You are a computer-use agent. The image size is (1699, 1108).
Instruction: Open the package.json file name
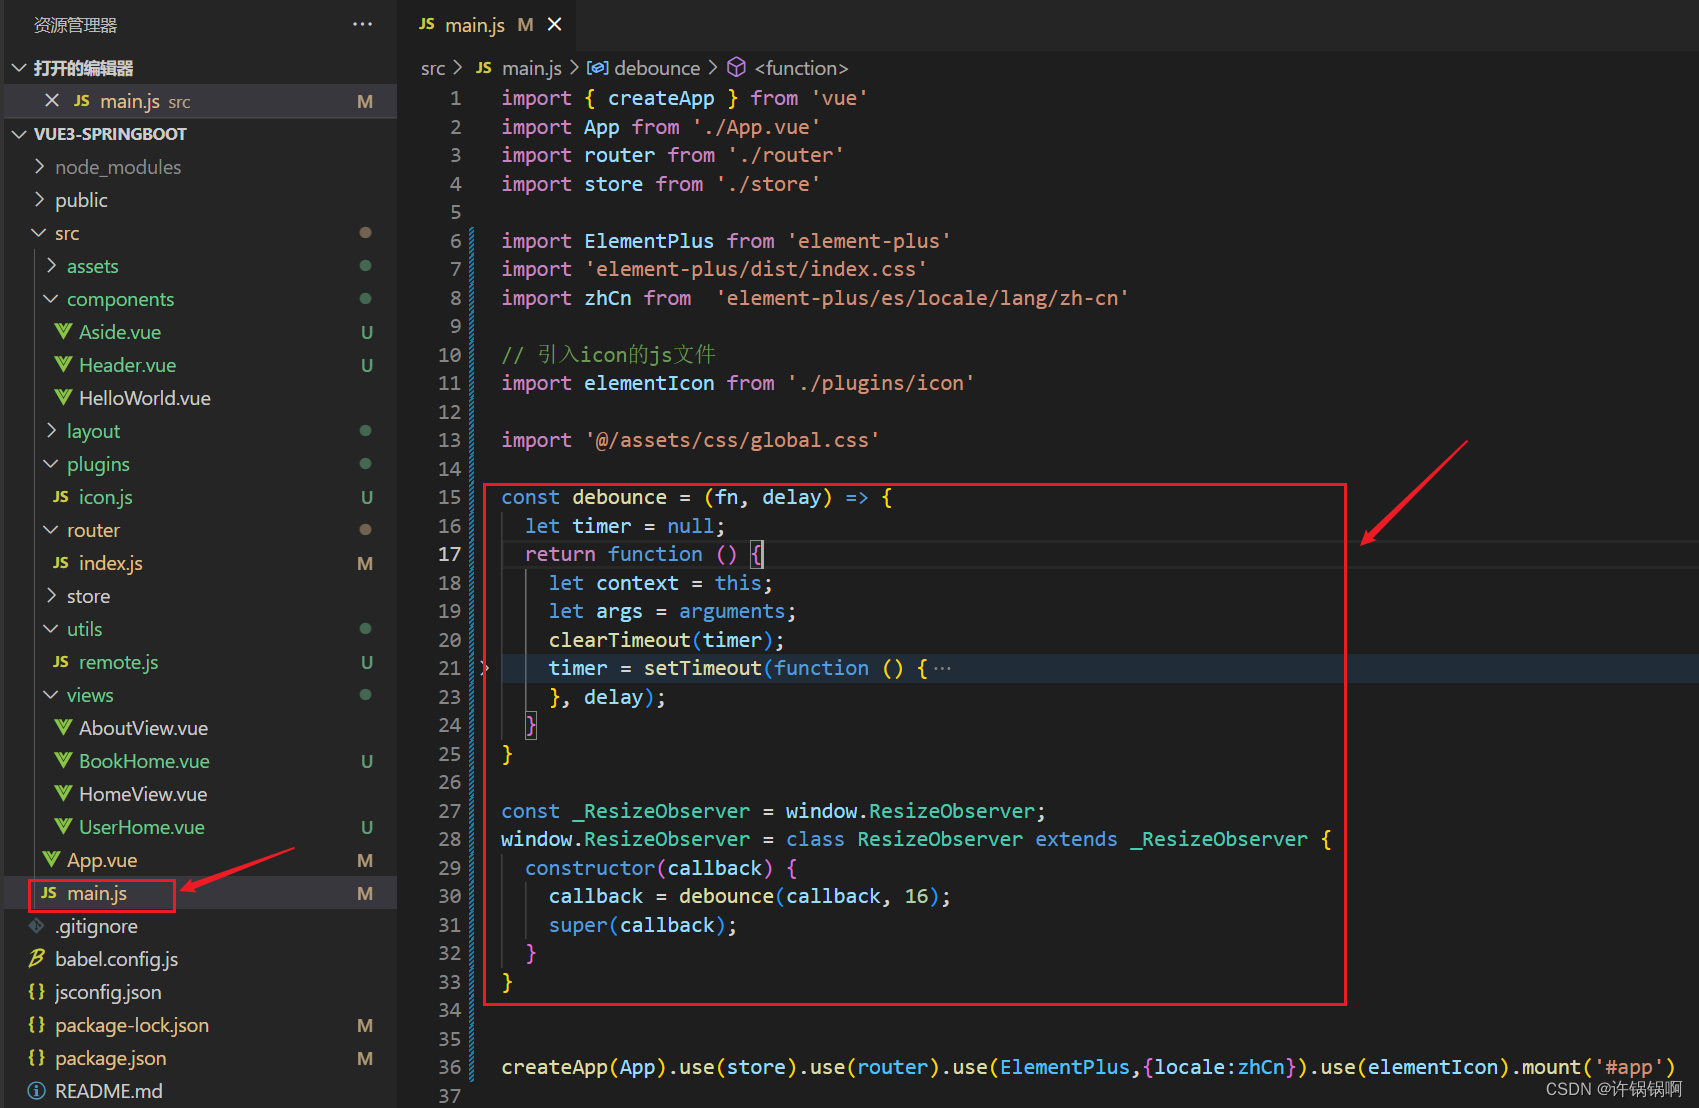pyautogui.click(x=111, y=1058)
